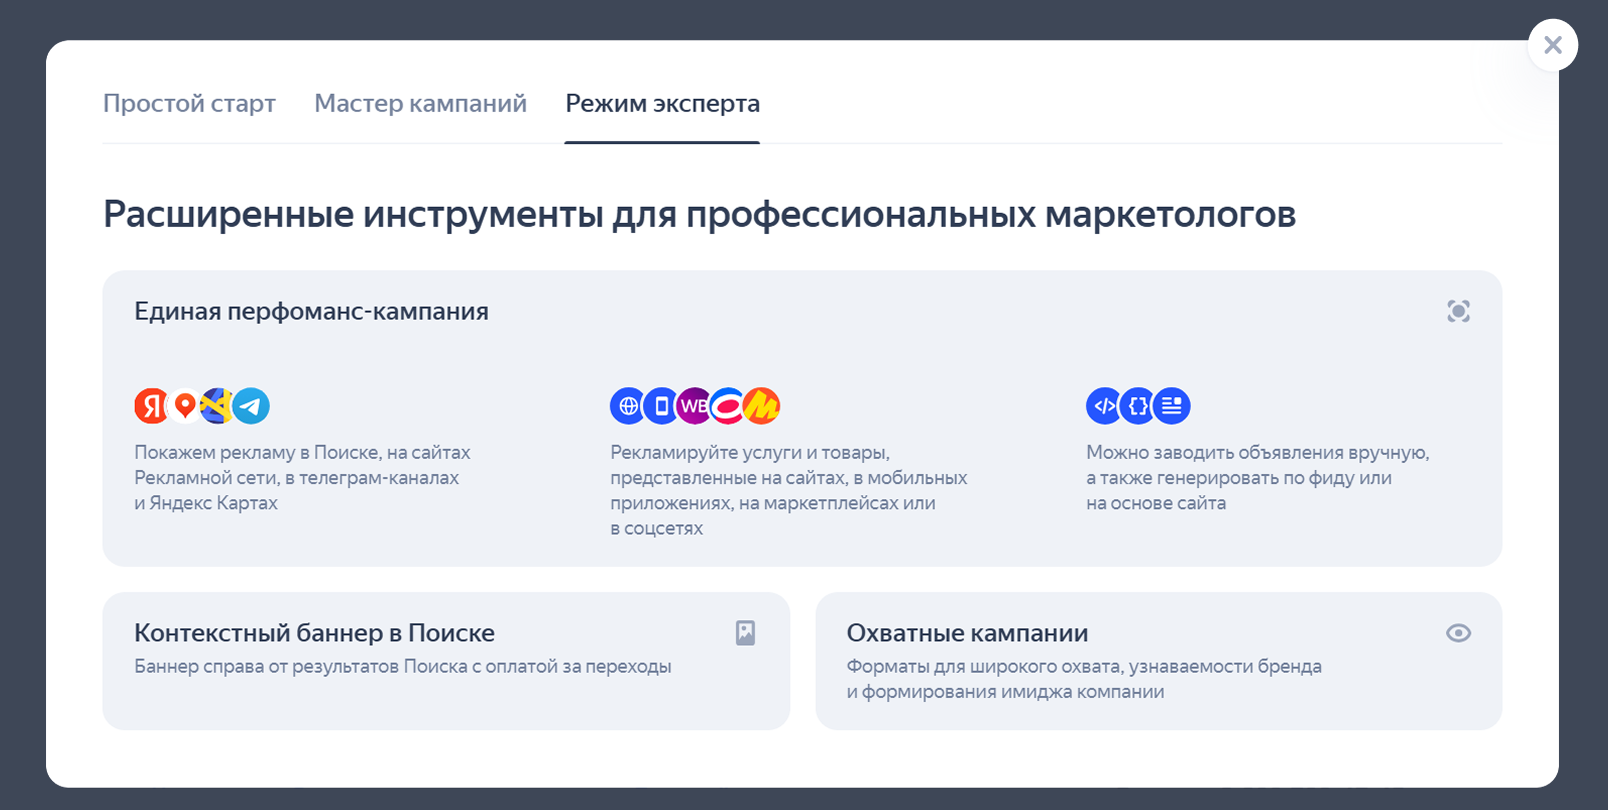Screen dimensions: 1608x810
Task: Choose Контекстный баннер в Поиске card
Action: [446, 661]
